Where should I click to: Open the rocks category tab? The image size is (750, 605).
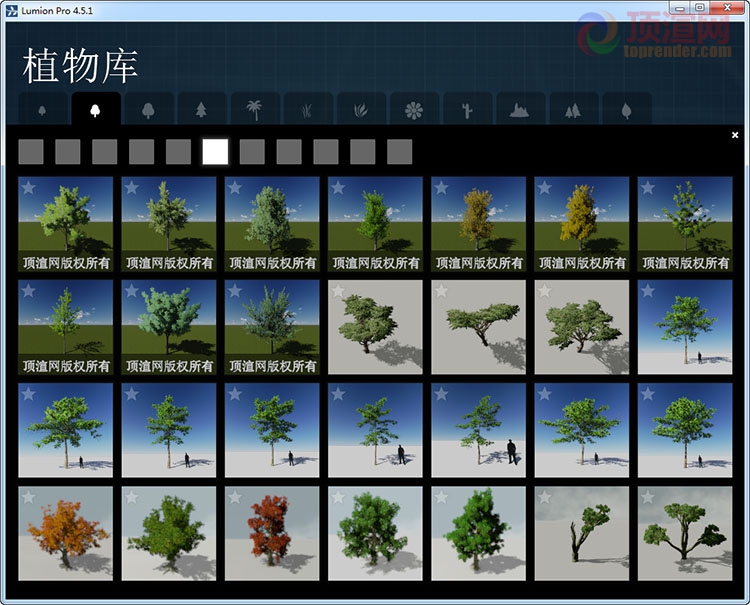point(520,110)
